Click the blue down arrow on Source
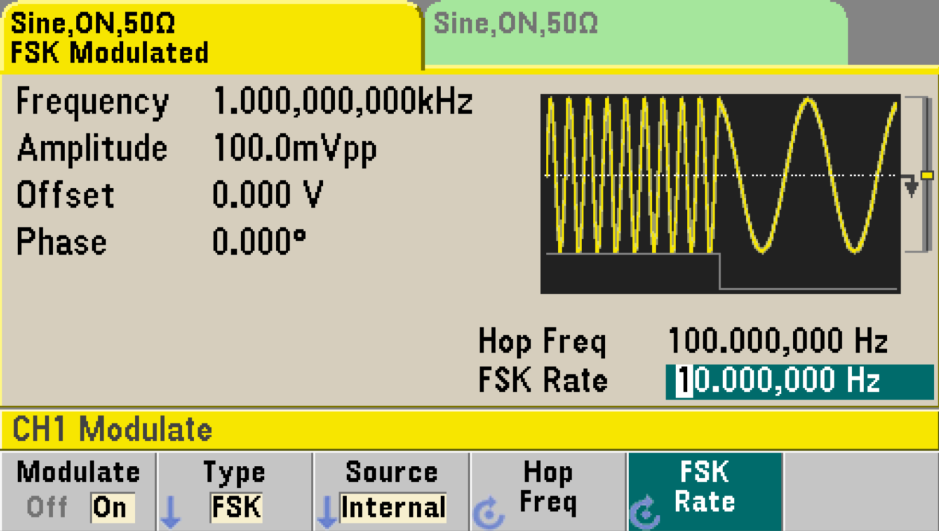Image resolution: width=939 pixels, height=531 pixels. (x=327, y=512)
